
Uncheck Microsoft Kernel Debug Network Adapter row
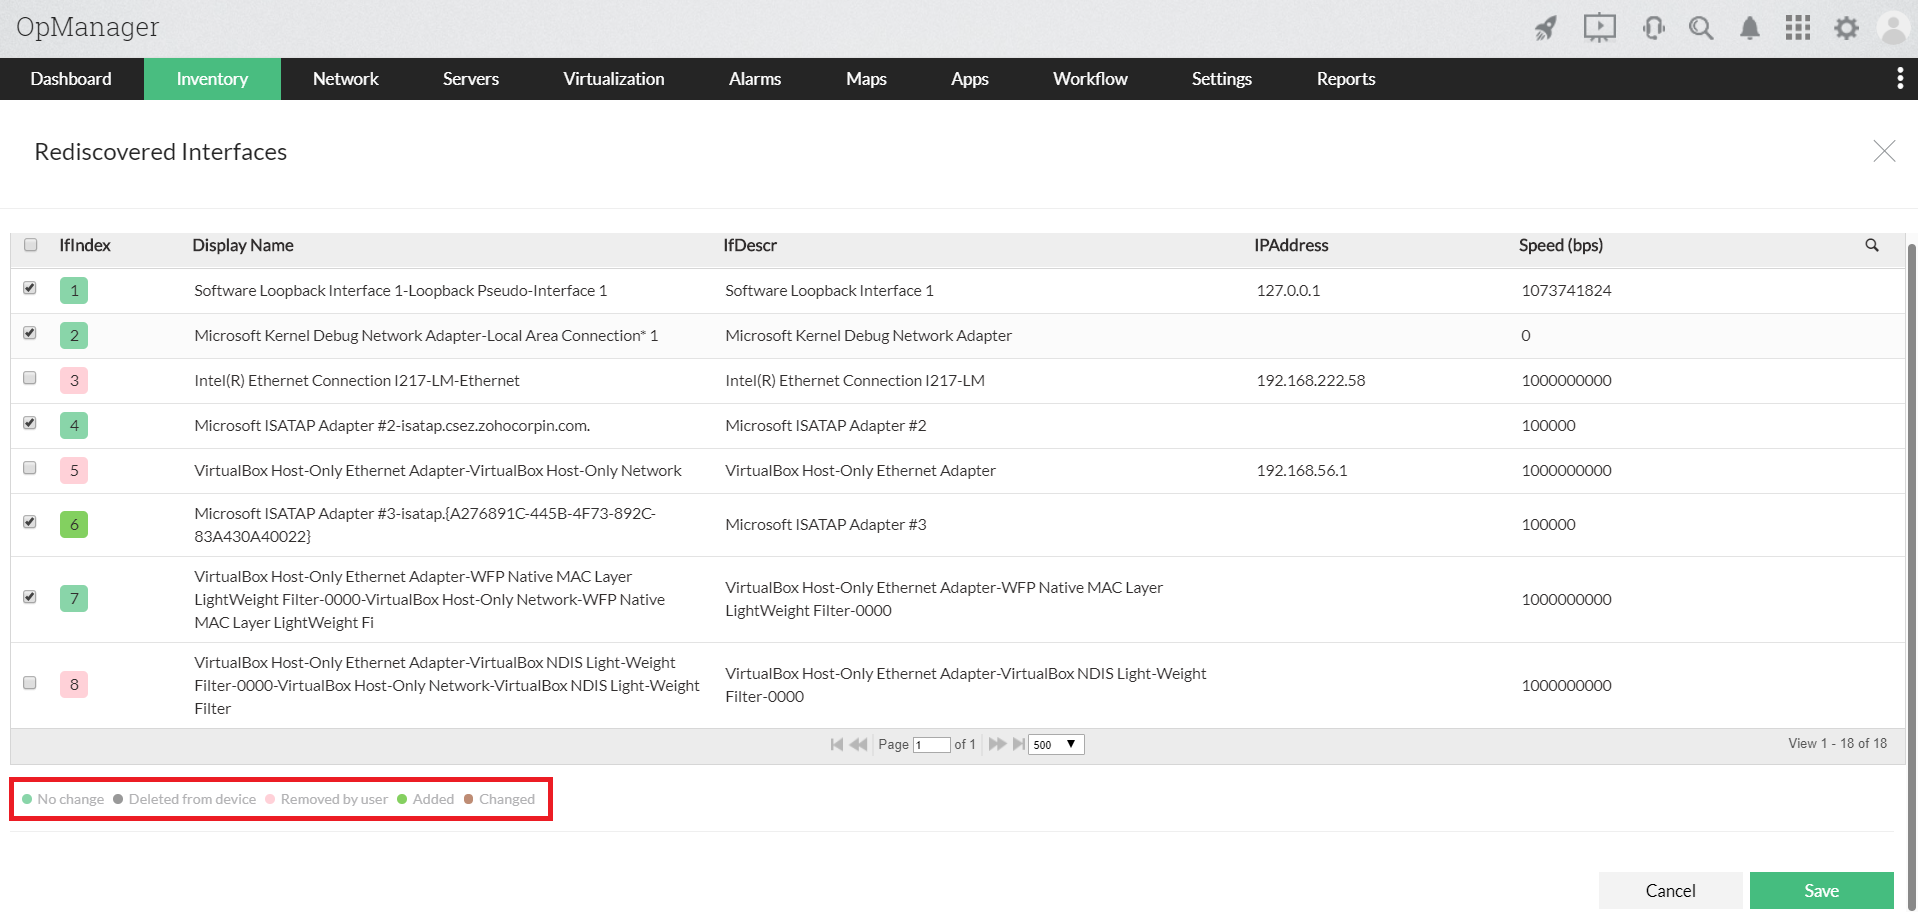(30, 333)
